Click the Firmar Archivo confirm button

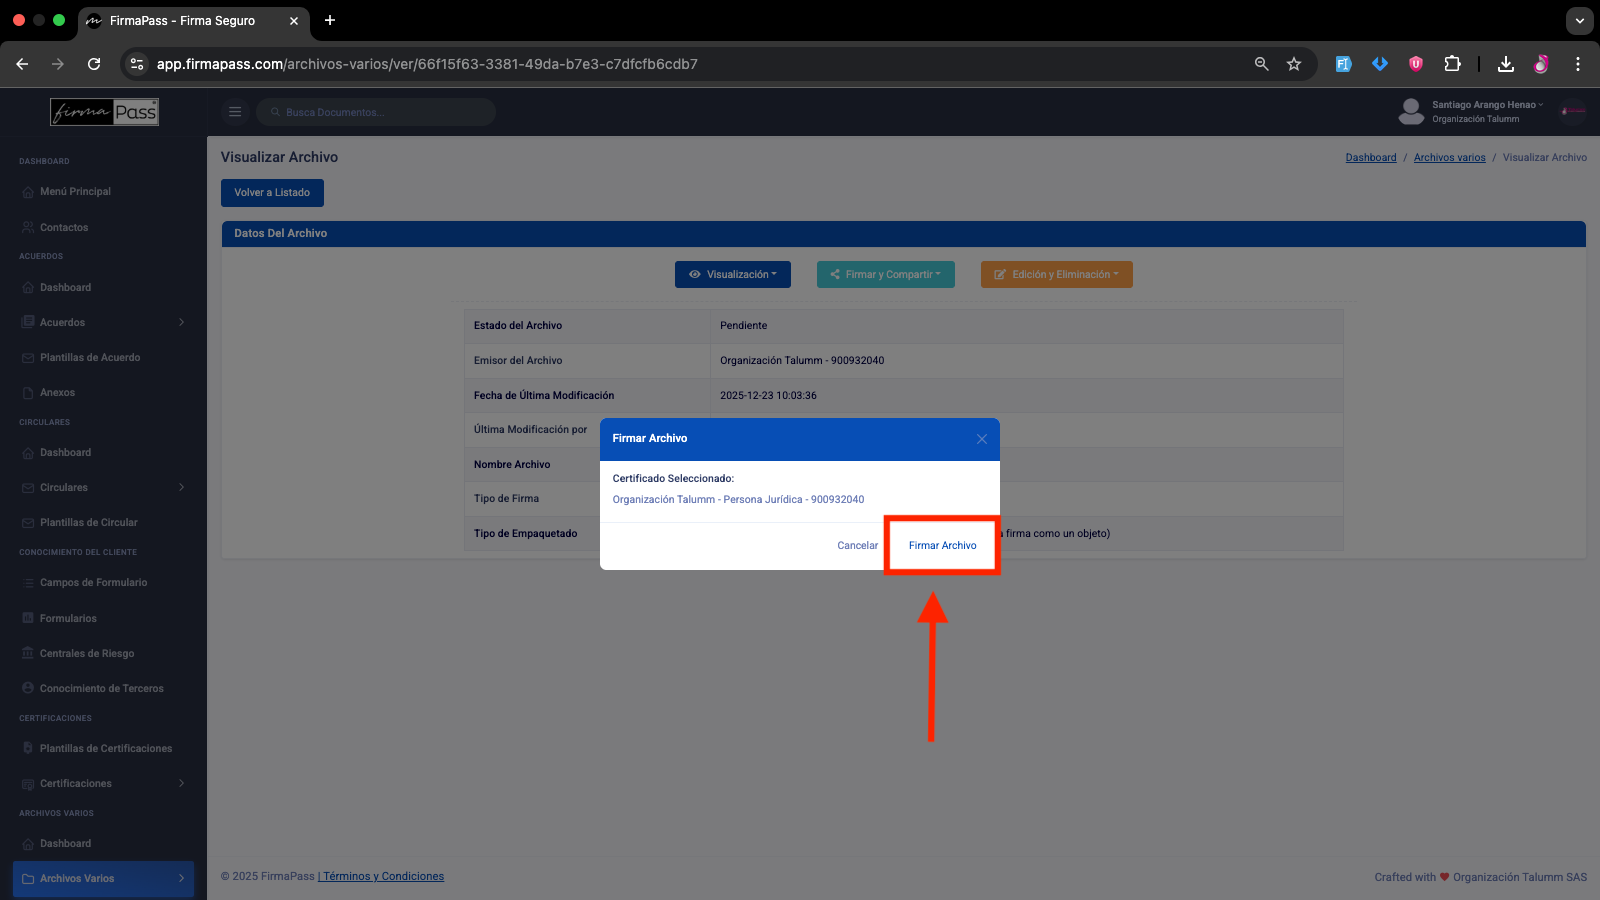pyautogui.click(x=942, y=545)
